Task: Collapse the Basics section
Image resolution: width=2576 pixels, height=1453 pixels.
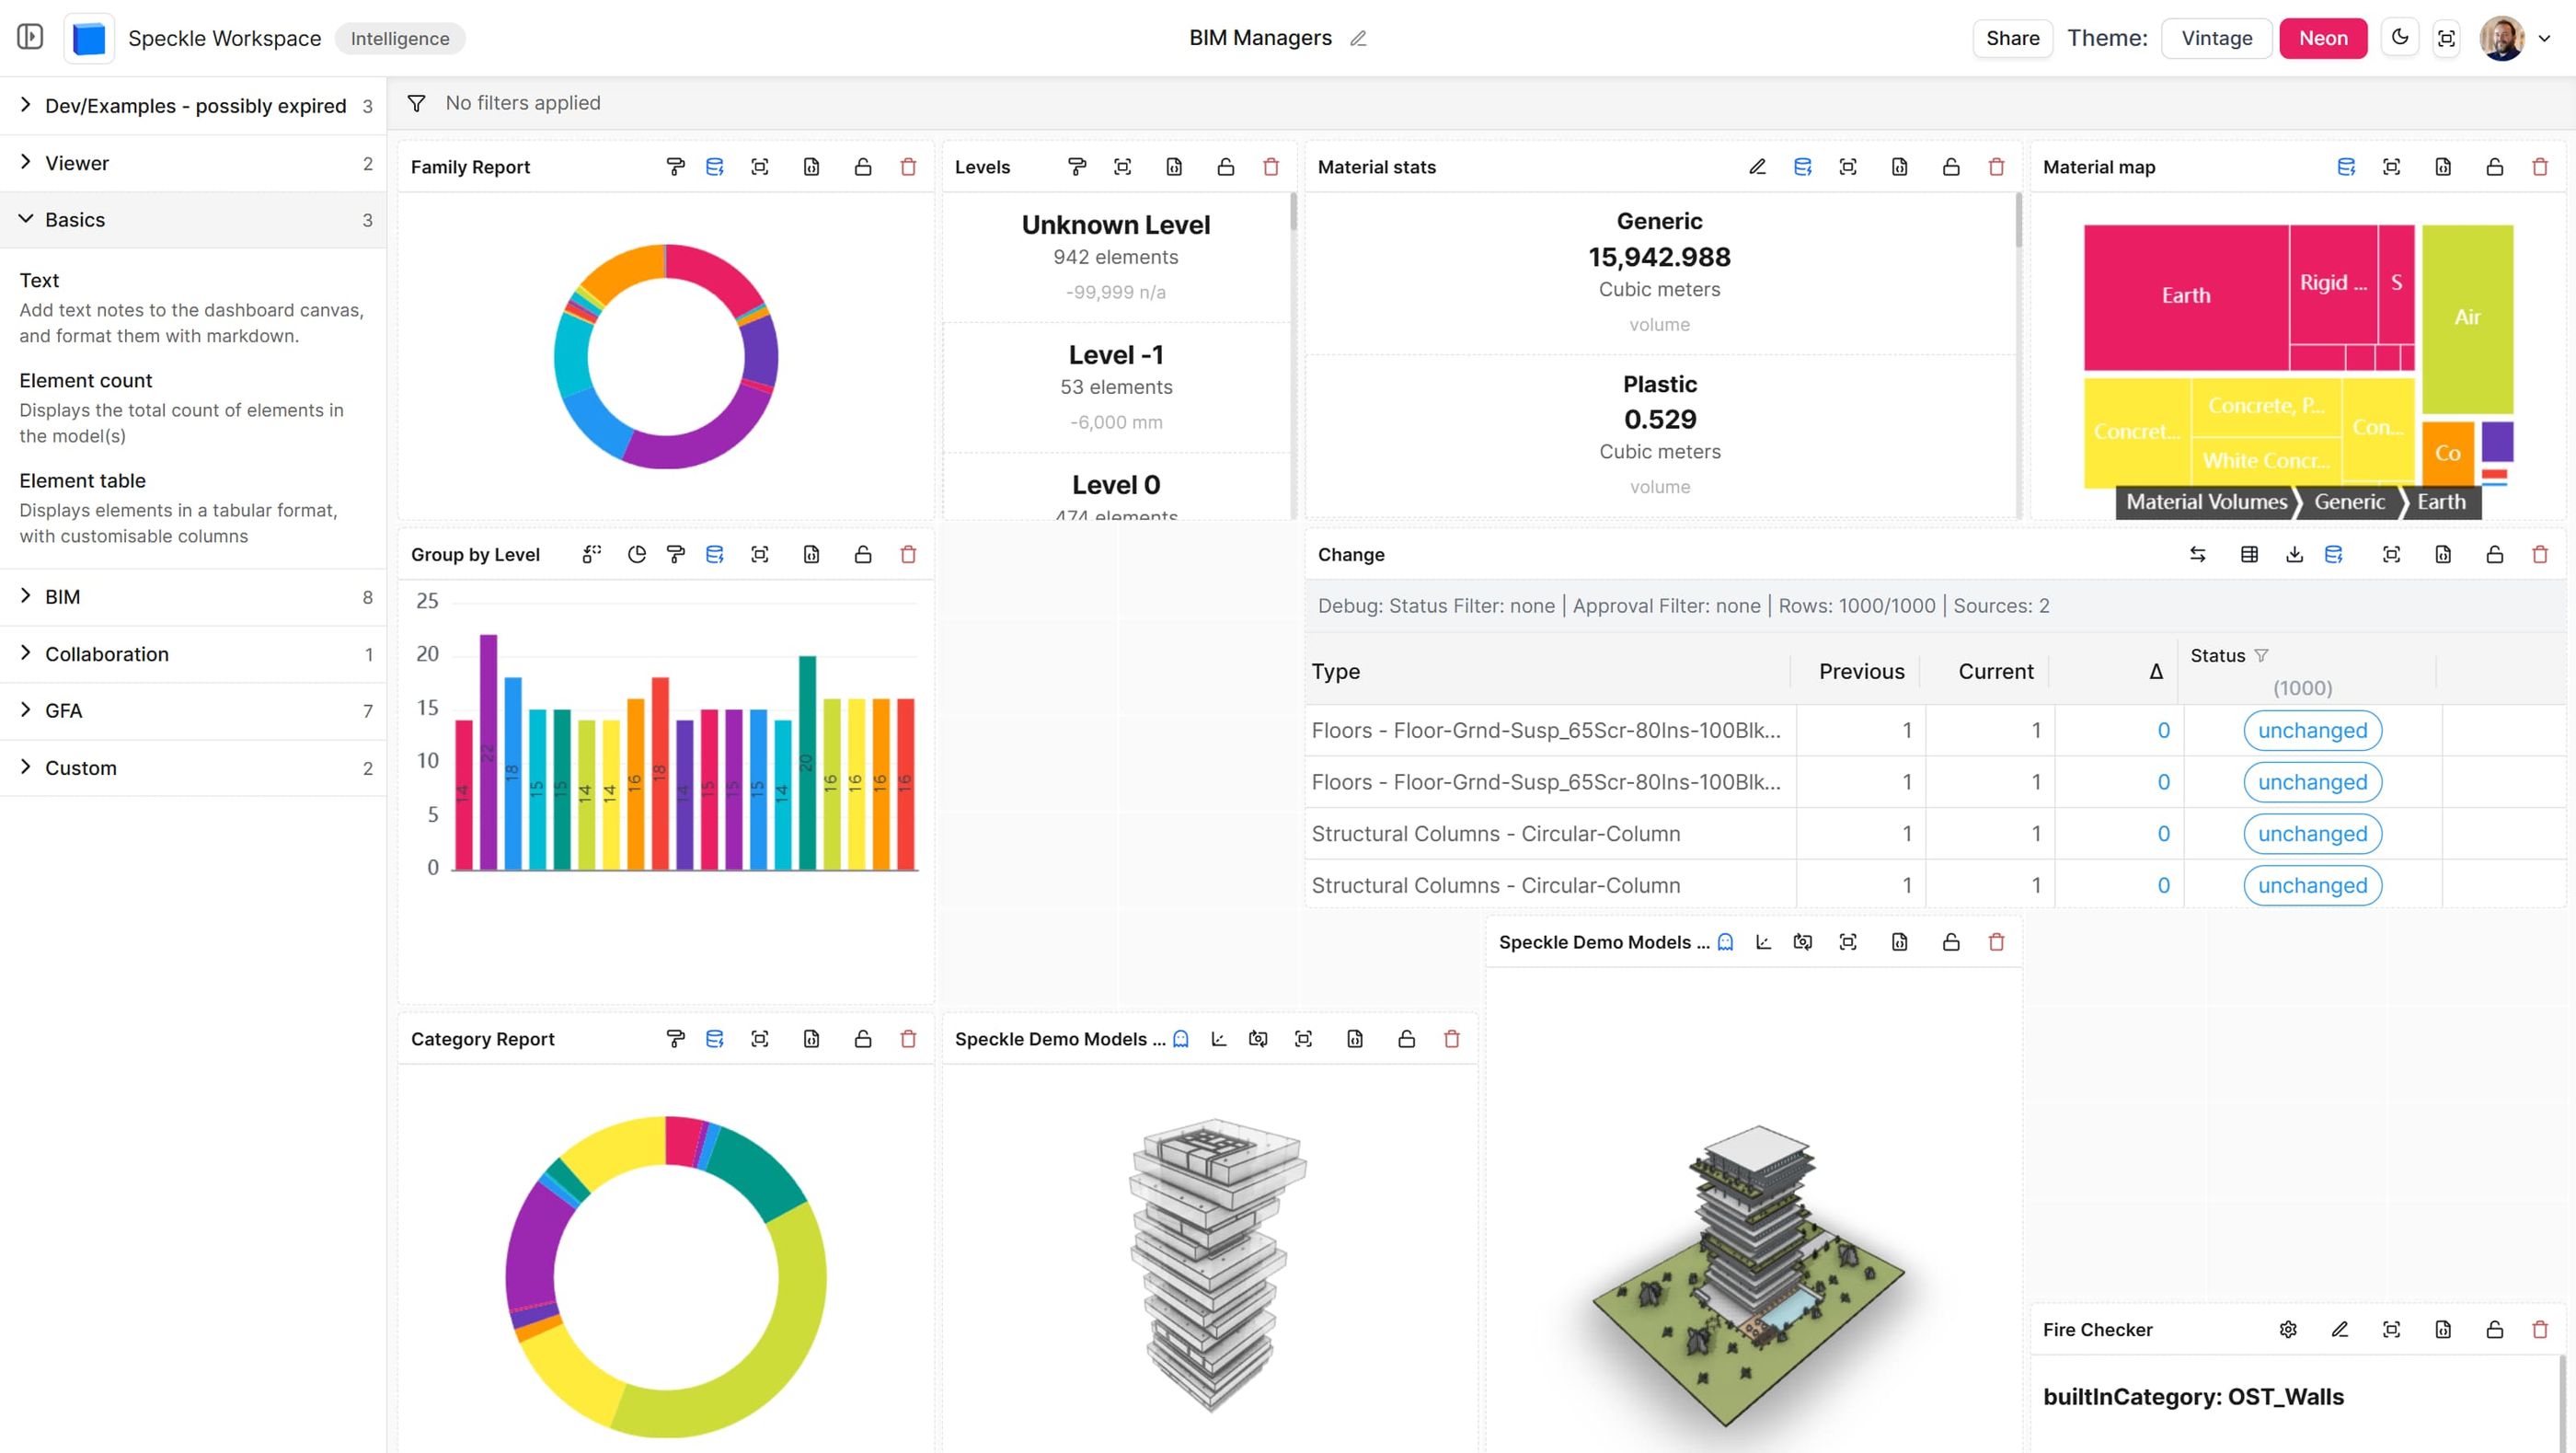Action: pos(193,220)
